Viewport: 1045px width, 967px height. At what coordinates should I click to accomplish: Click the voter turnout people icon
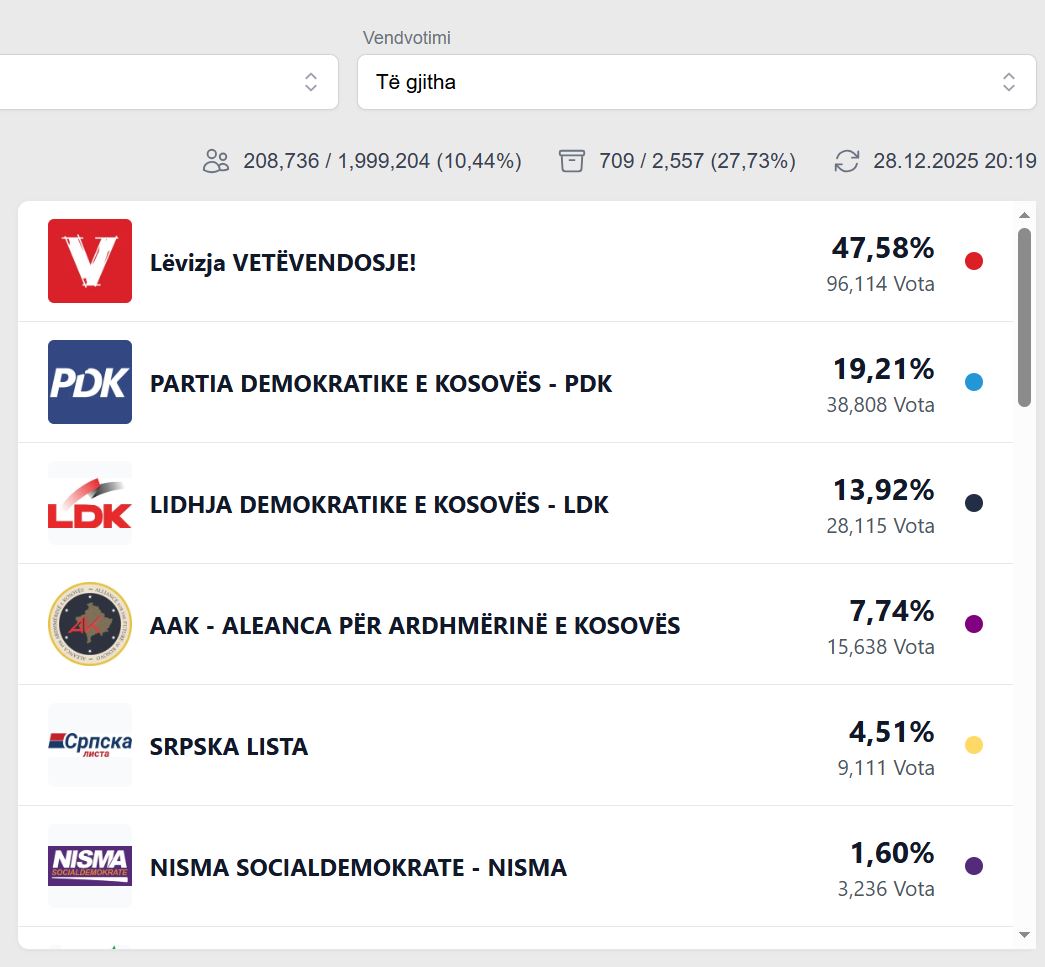click(x=216, y=161)
